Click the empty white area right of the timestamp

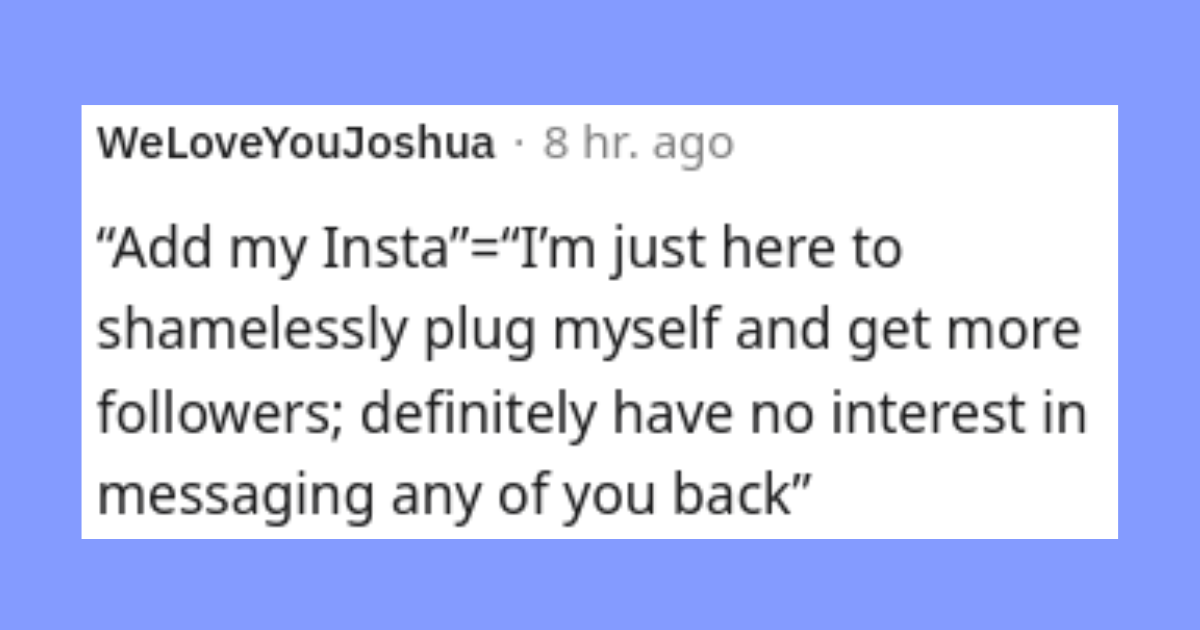[920, 144]
